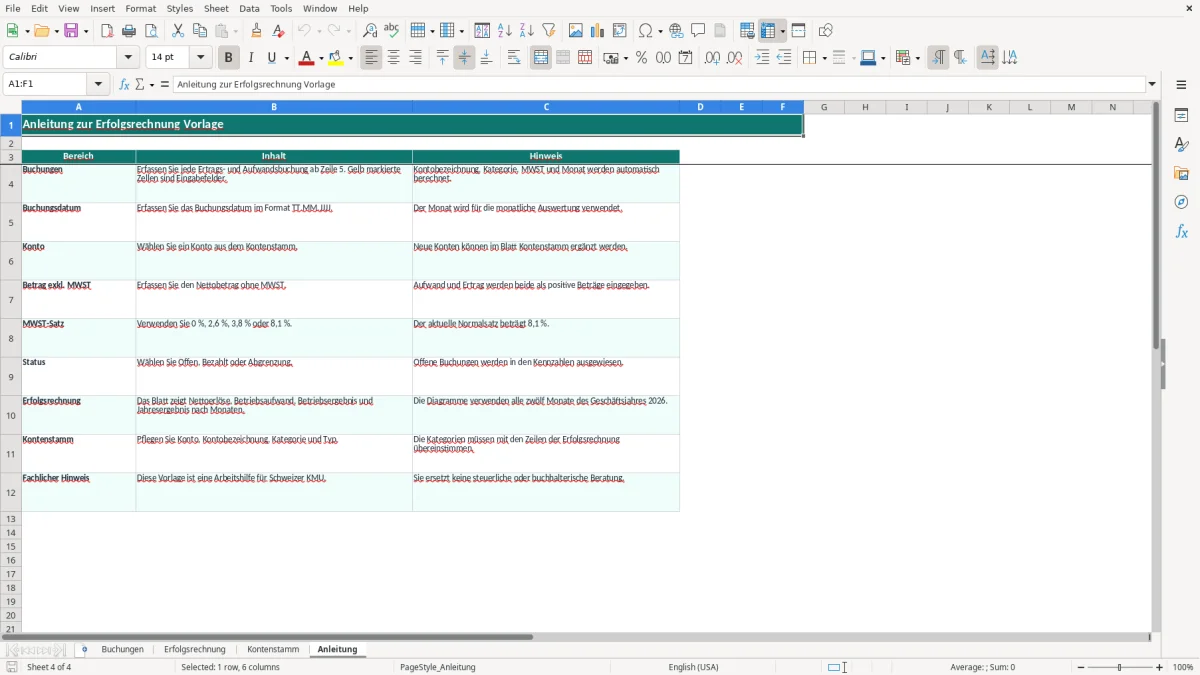Open the Format menu
The image size is (1200, 675).
coord(141,8)
